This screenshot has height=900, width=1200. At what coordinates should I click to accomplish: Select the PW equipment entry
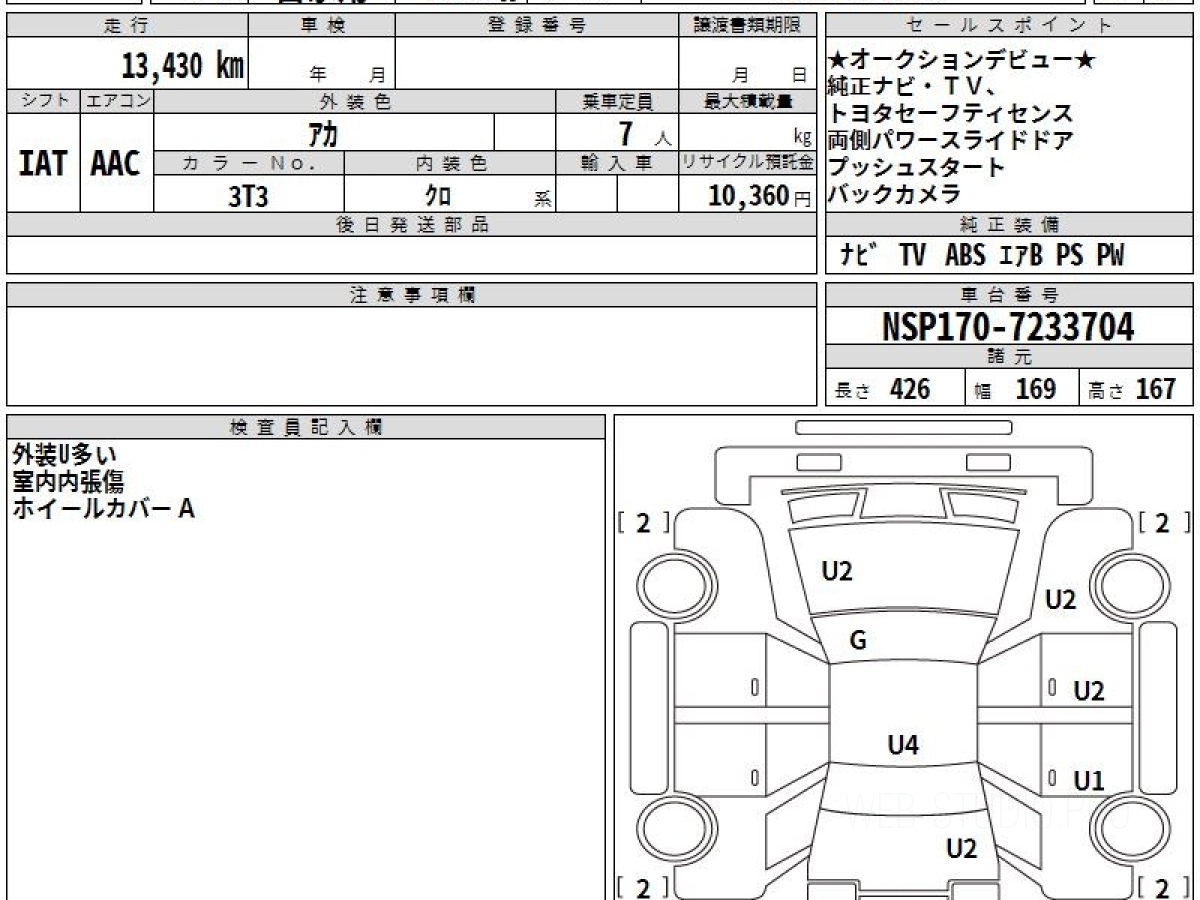pyautogui.click(x=1110, y=256)
